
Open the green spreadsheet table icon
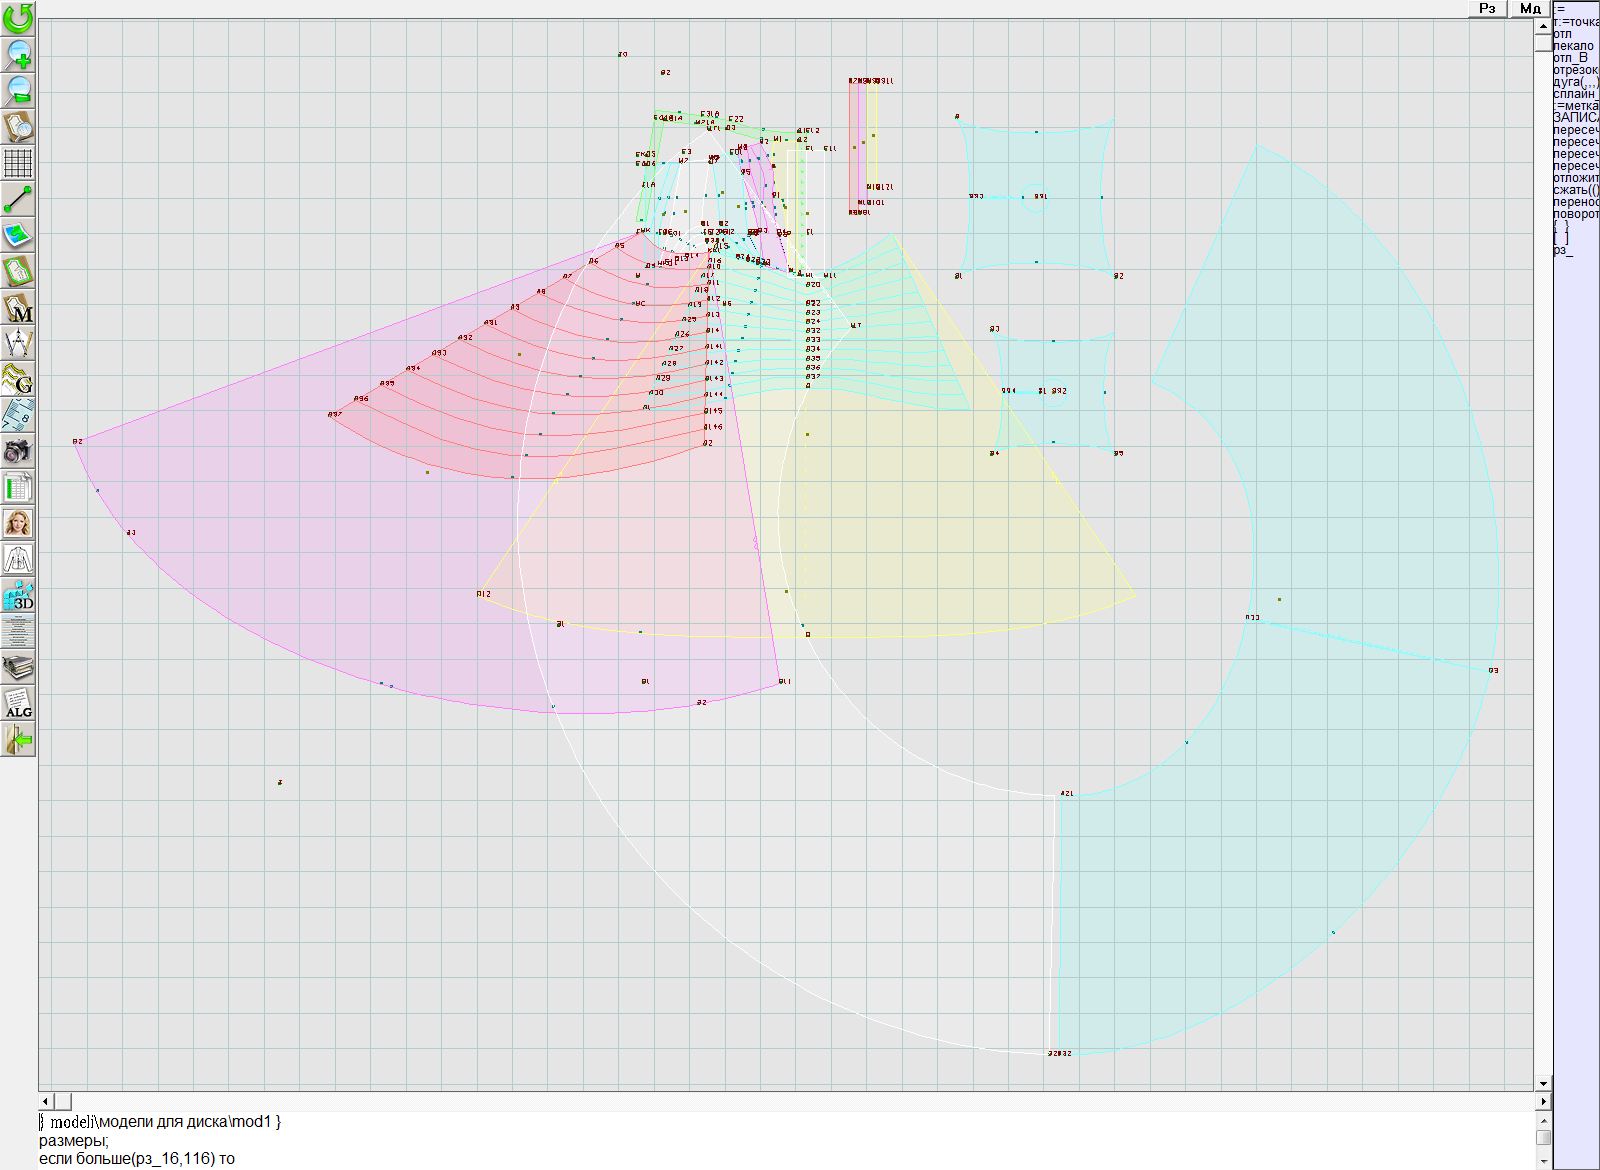point(18,488)
